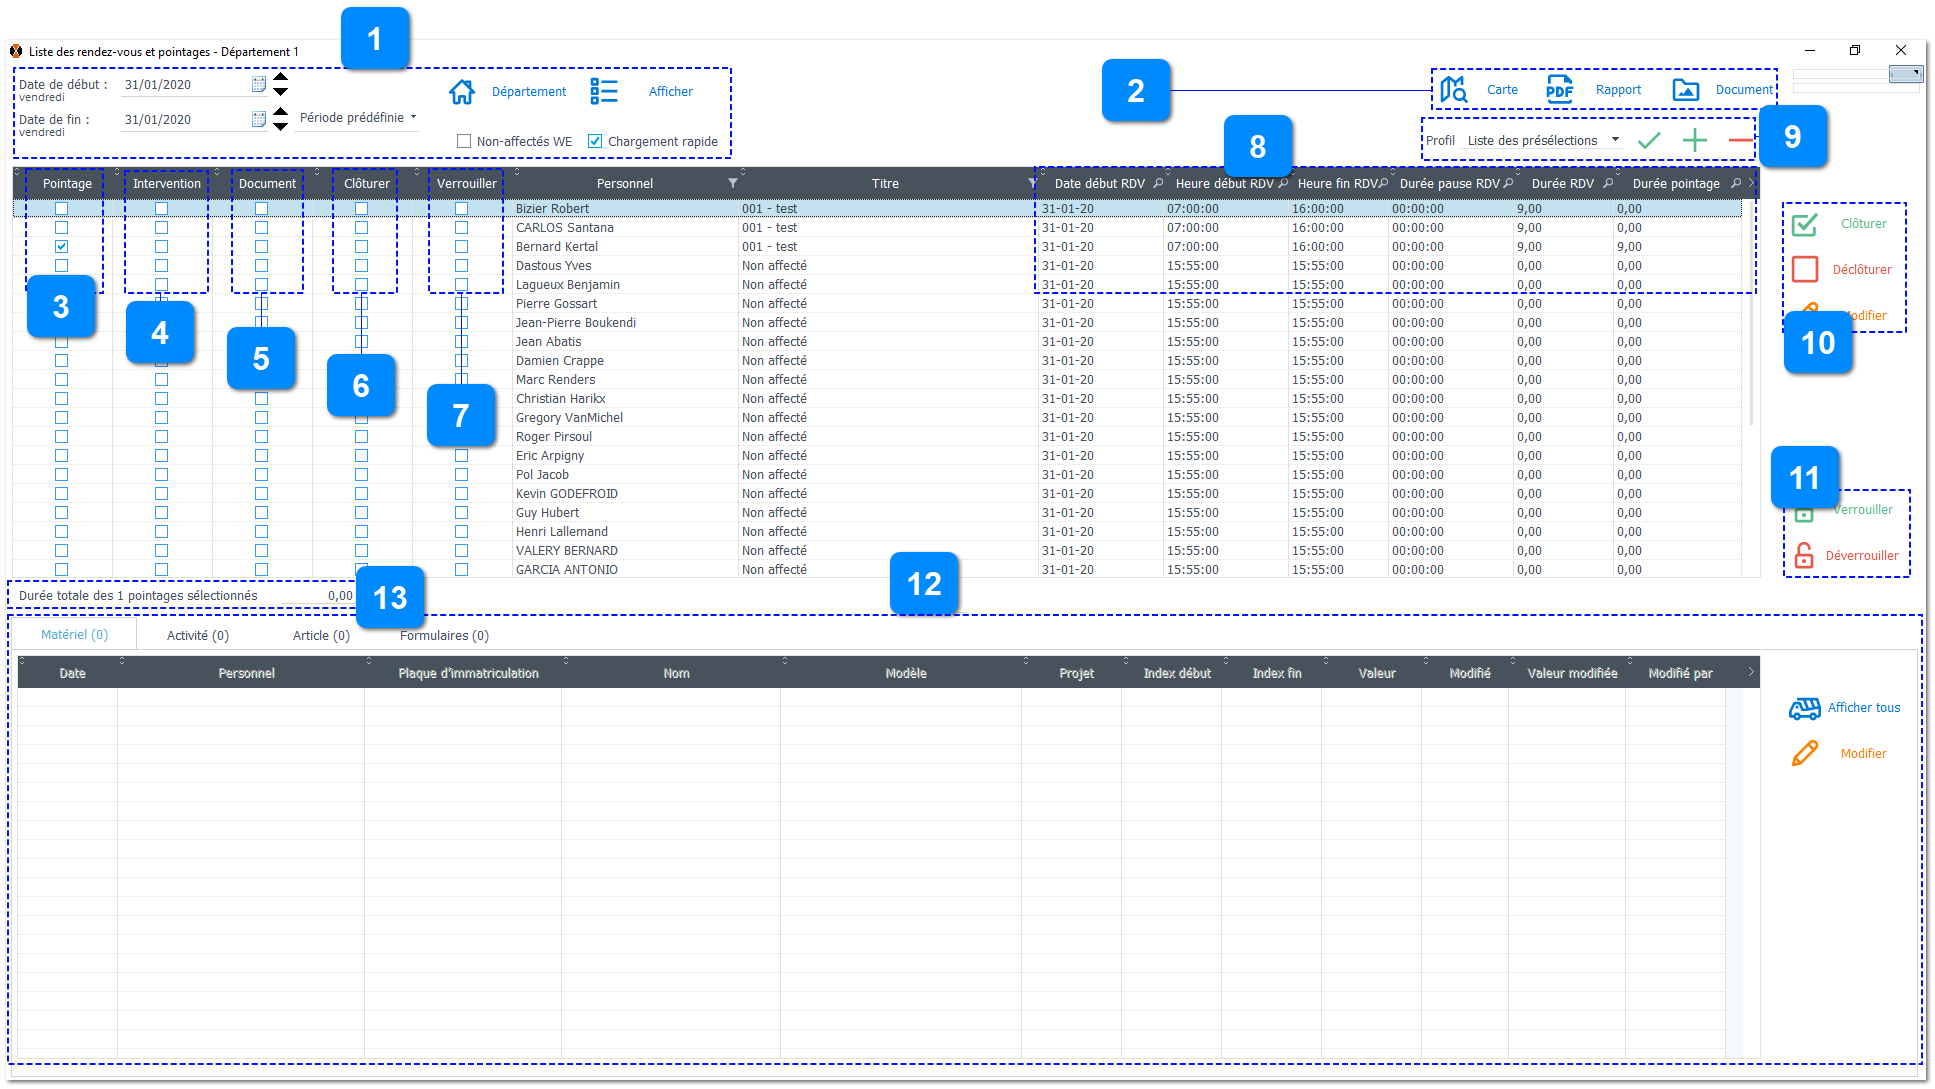Check the Pointage box for Bizier Robert

coord(62,208)
